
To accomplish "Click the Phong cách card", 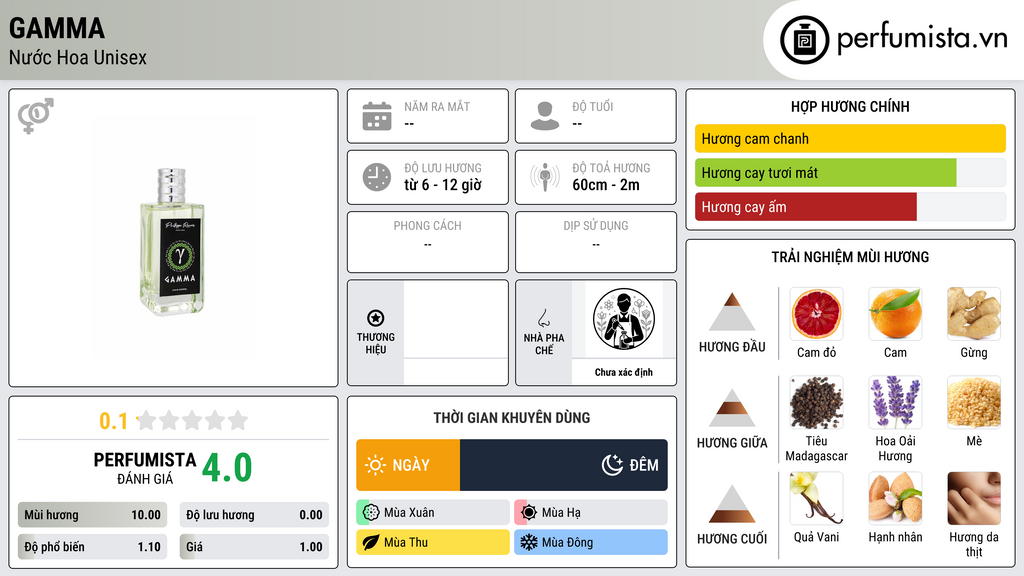I will point(428,242).
